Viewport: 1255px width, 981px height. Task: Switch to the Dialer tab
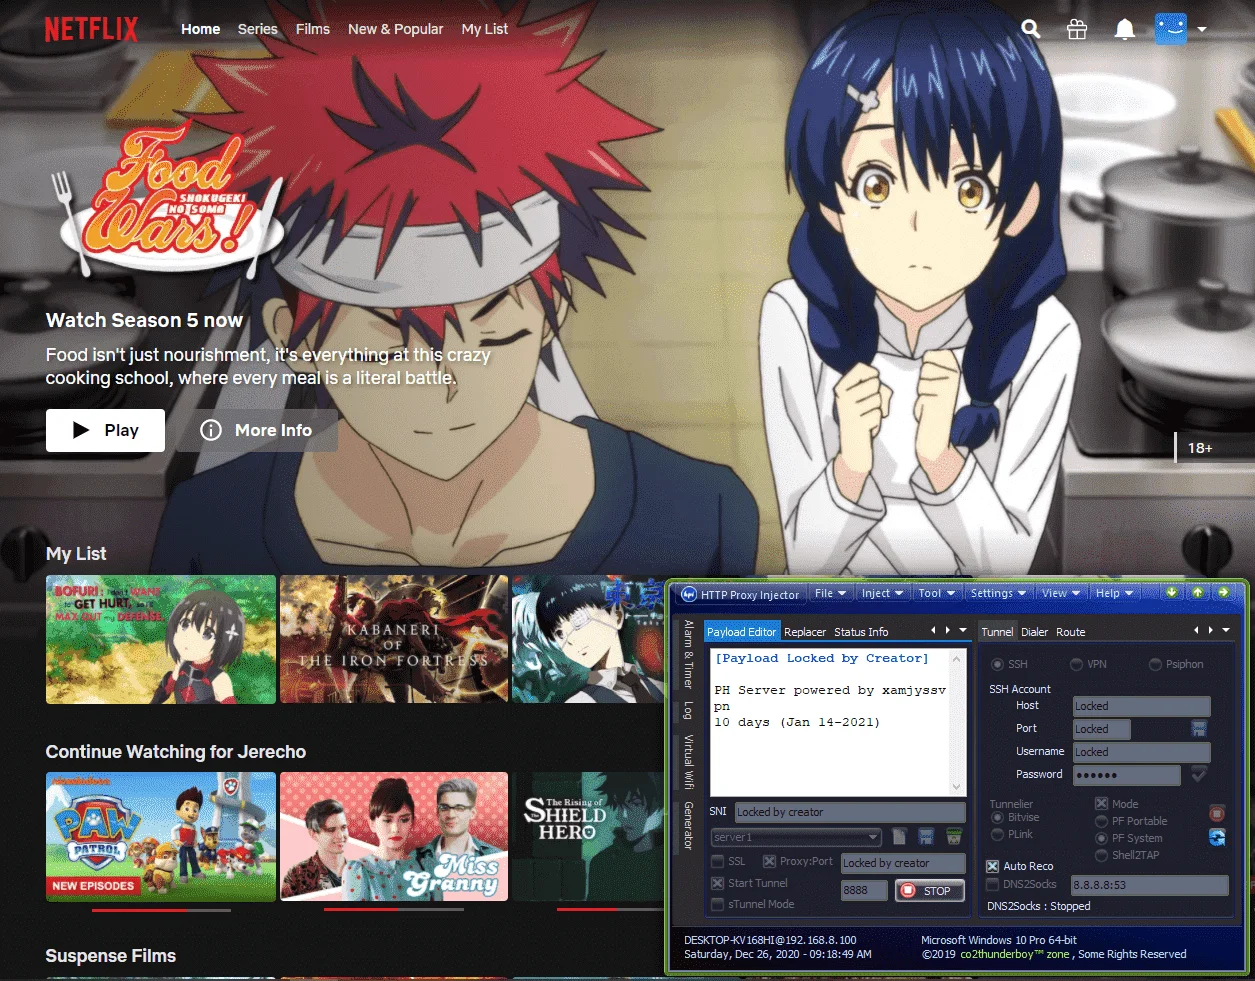[x=1035, y=632]
